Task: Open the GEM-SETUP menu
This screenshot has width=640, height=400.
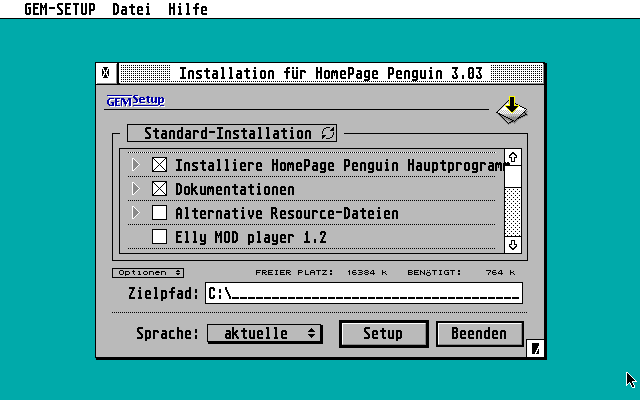Action: tap(60, 9)
